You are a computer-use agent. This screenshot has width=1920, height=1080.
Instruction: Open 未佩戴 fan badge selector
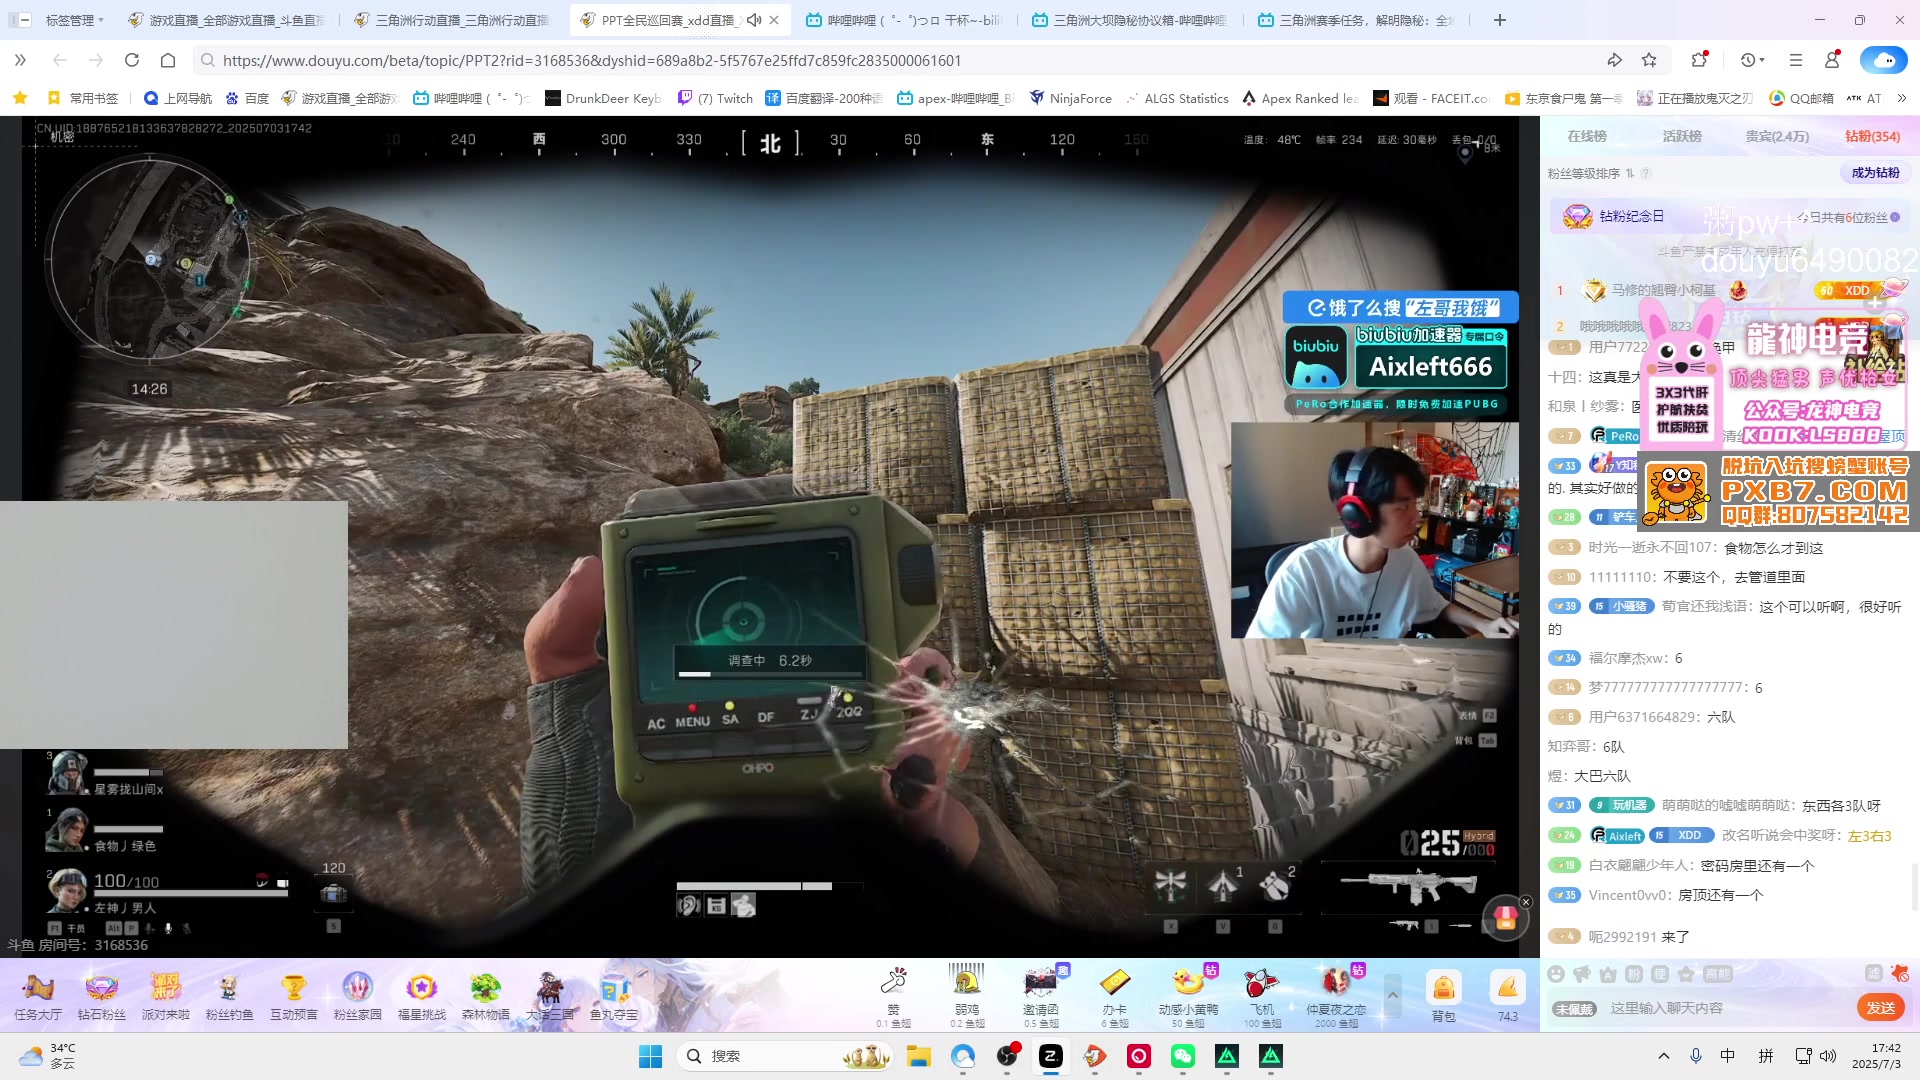(x=1574, y=1009)
